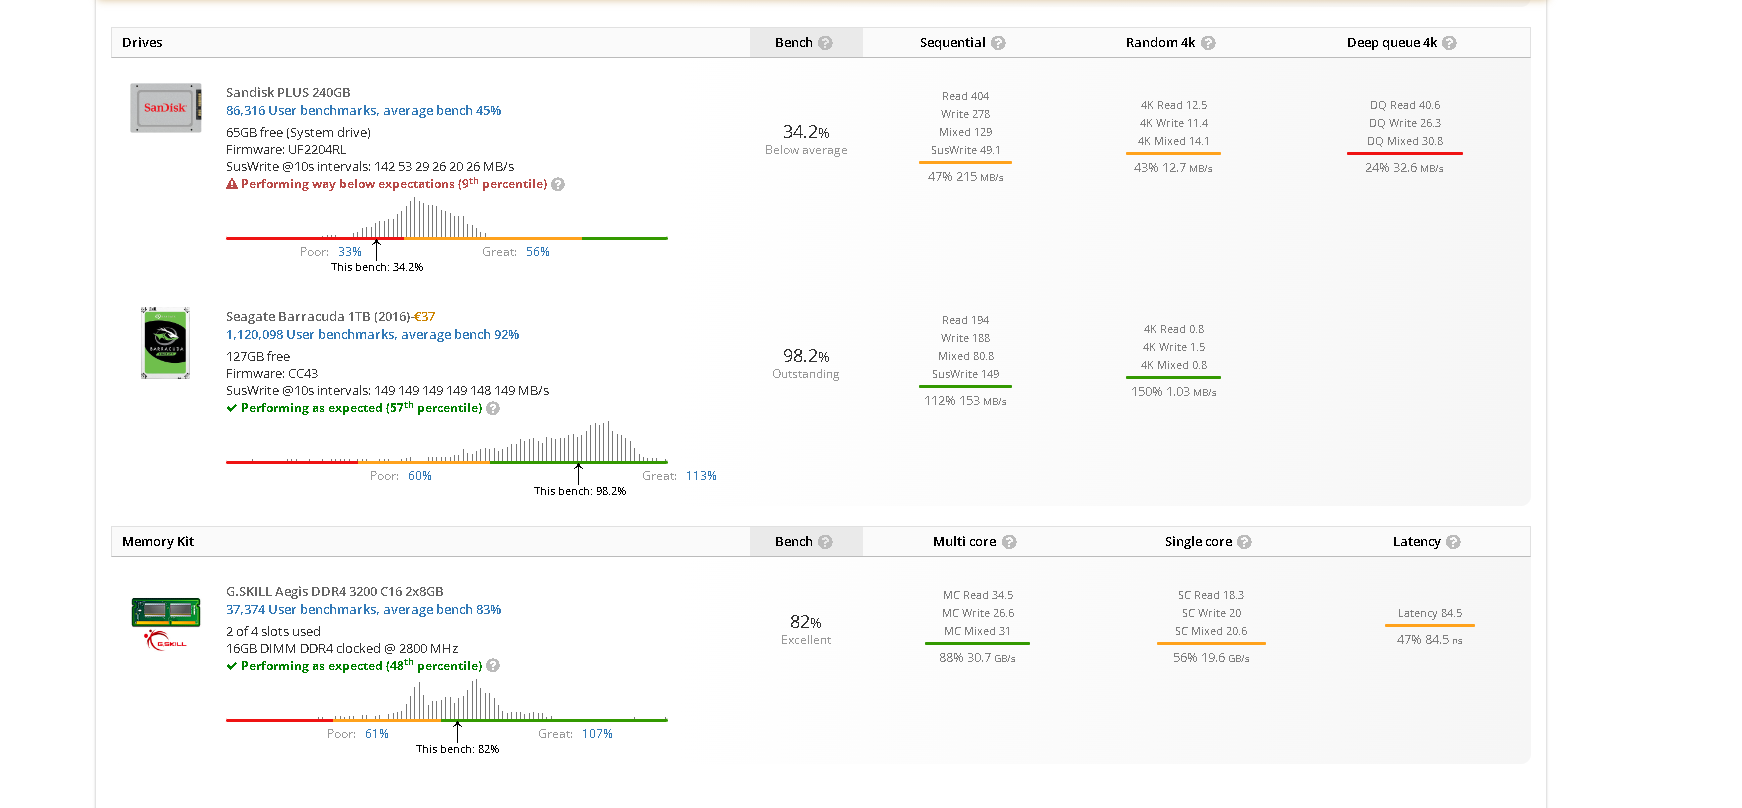
Task: Click green checkmark for Seagate performing as expected
Action: [x=232, y=408]
